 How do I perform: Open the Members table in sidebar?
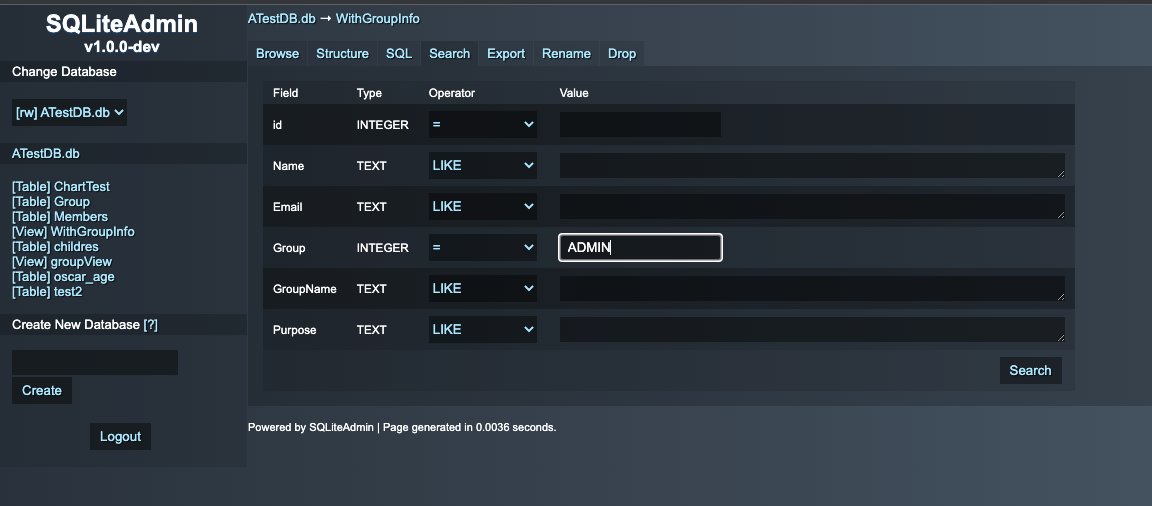[60, 217]
